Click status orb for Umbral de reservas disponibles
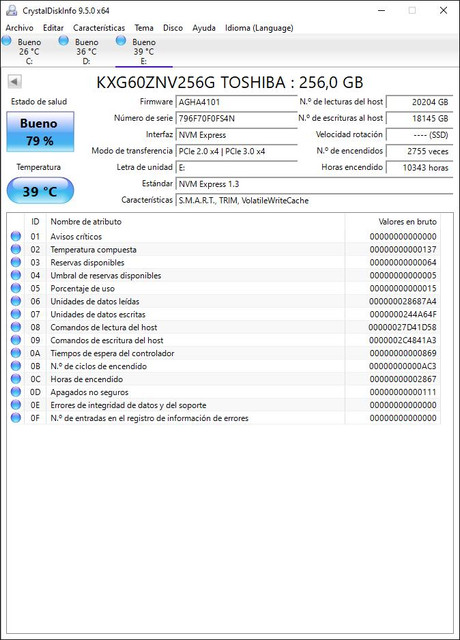 point(16,275)
